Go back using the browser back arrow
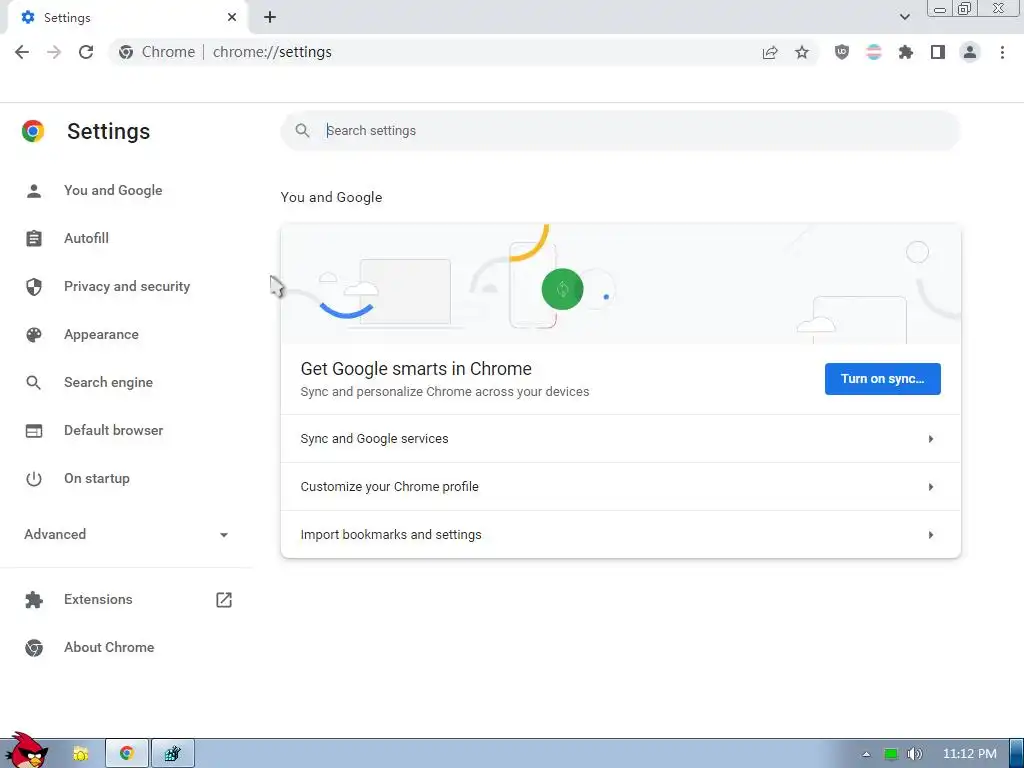 [22, 52]
